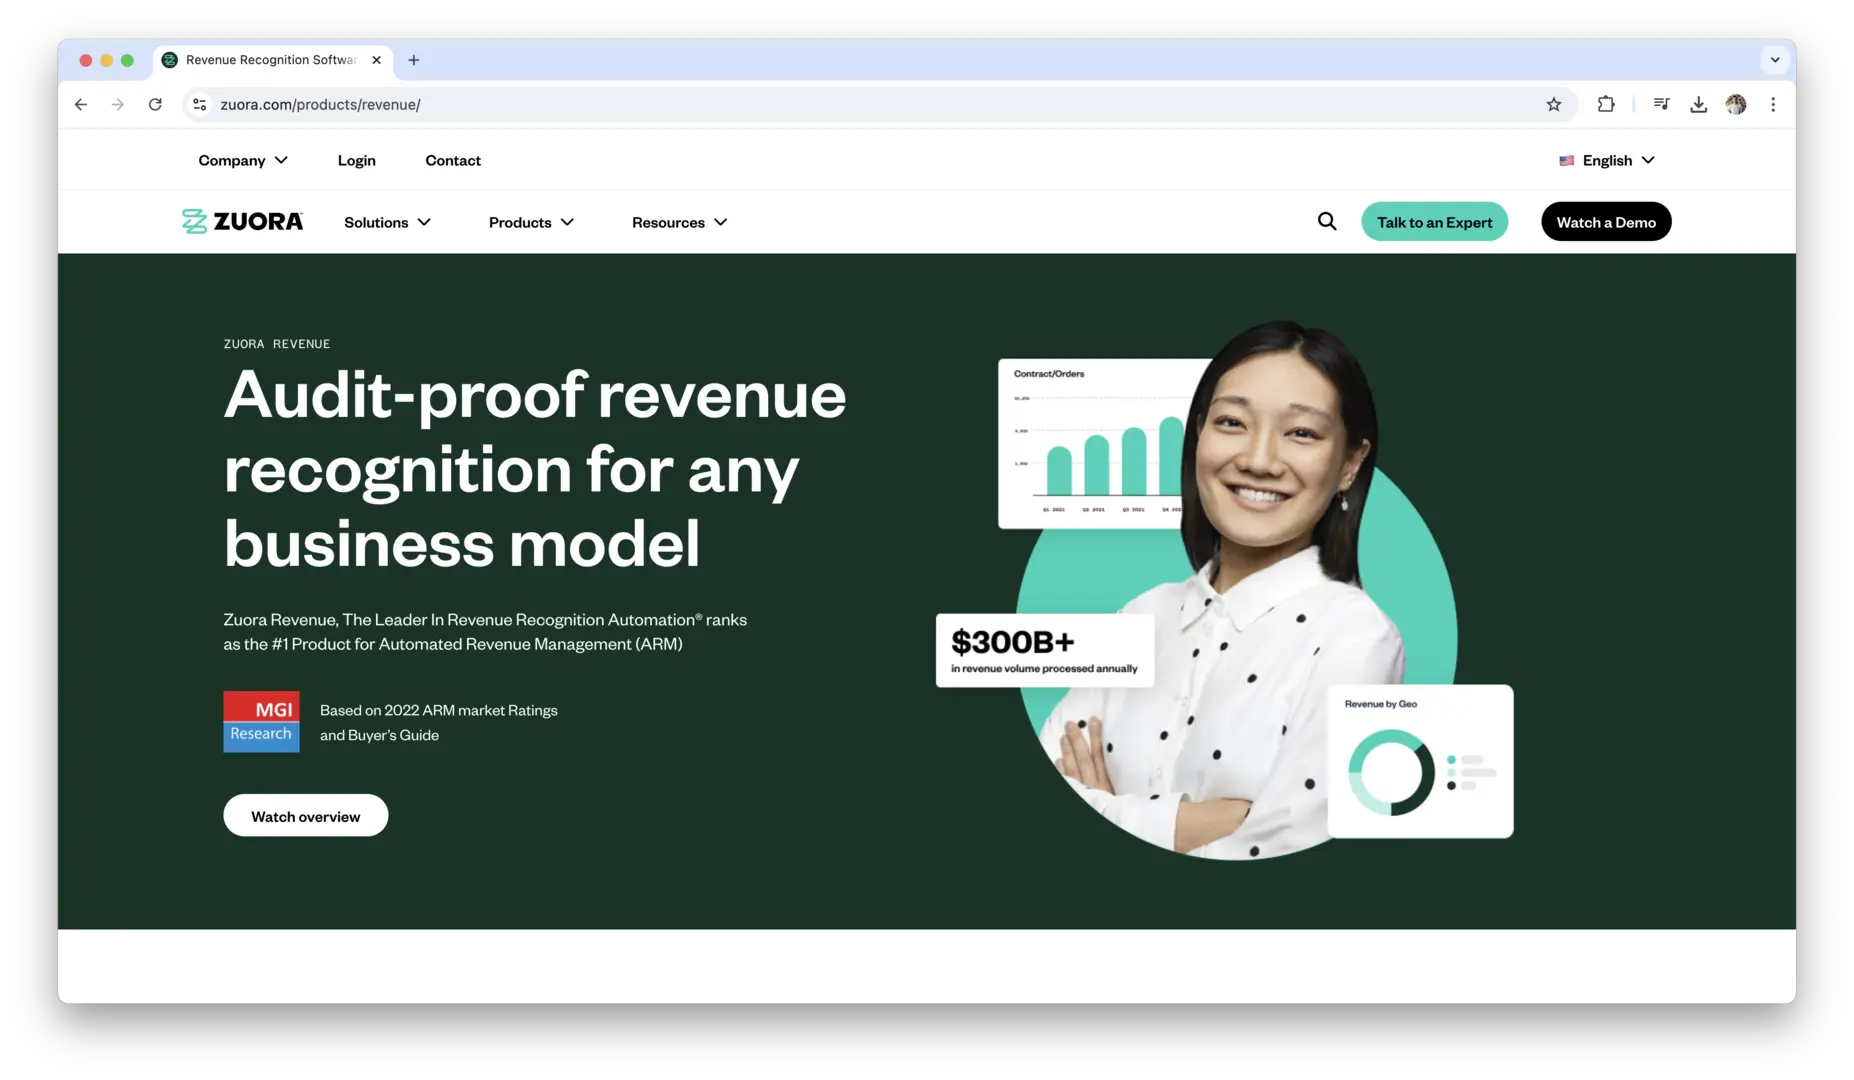This screenshot has width=1854, height=1080.
Task: Open site information icon in address bar
Action: coord(200,104)
